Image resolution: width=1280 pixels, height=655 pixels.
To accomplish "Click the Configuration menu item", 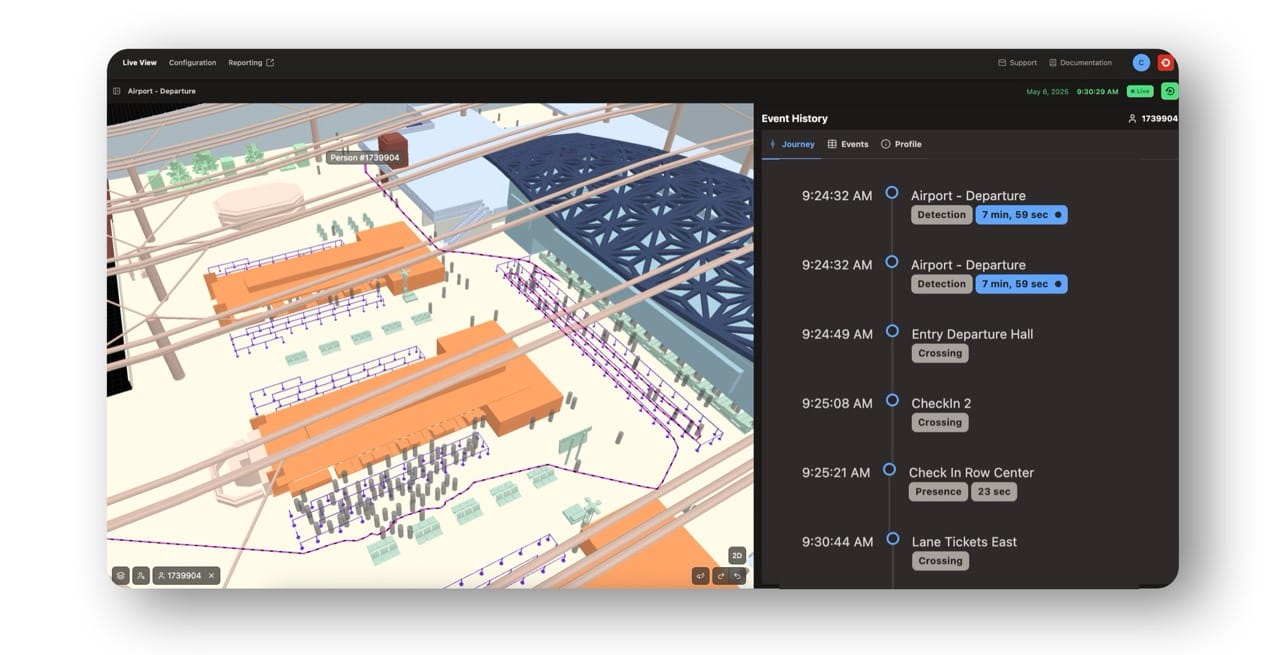I will pos(192,62).
